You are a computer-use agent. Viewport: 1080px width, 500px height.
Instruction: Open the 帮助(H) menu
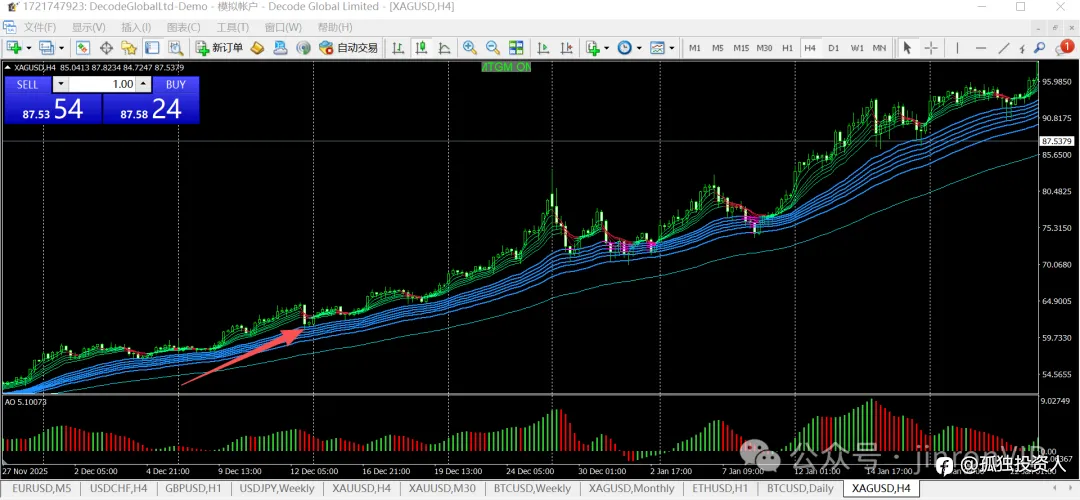[x=335, y=28]
